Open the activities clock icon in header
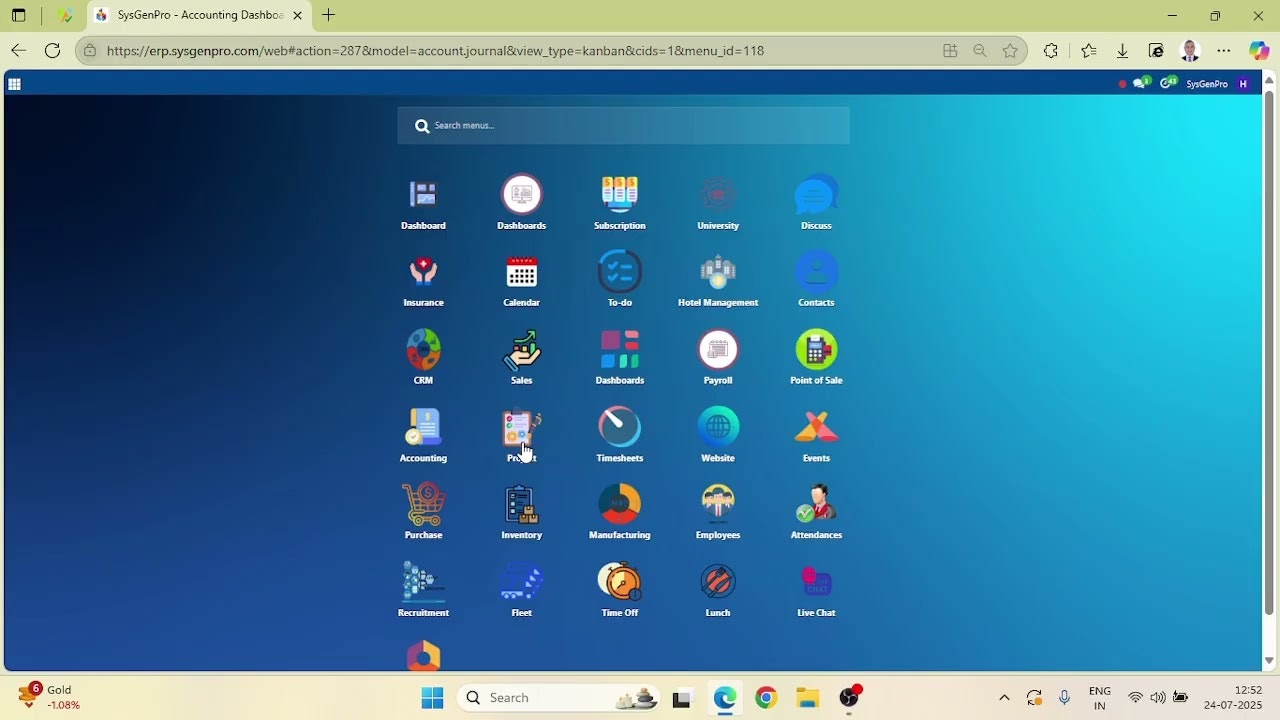This screenshot has height=720, width=1280. tap(1167, 83)
